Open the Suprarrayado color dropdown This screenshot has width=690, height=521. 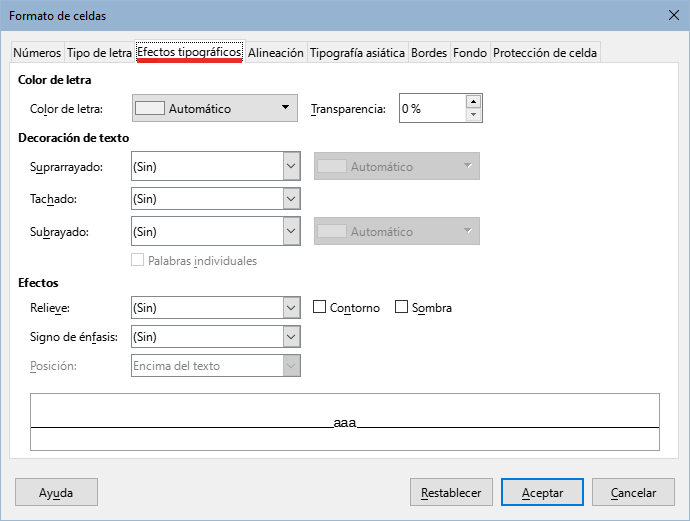click(x=396, y=166)
